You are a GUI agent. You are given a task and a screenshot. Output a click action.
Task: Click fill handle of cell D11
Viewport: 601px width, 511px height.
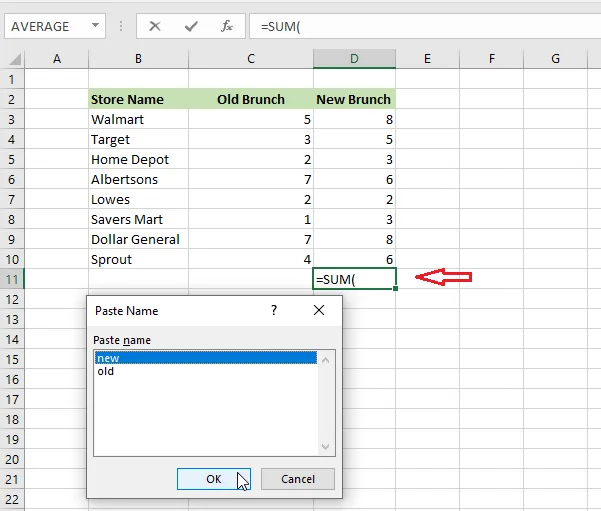pos(395,288)
